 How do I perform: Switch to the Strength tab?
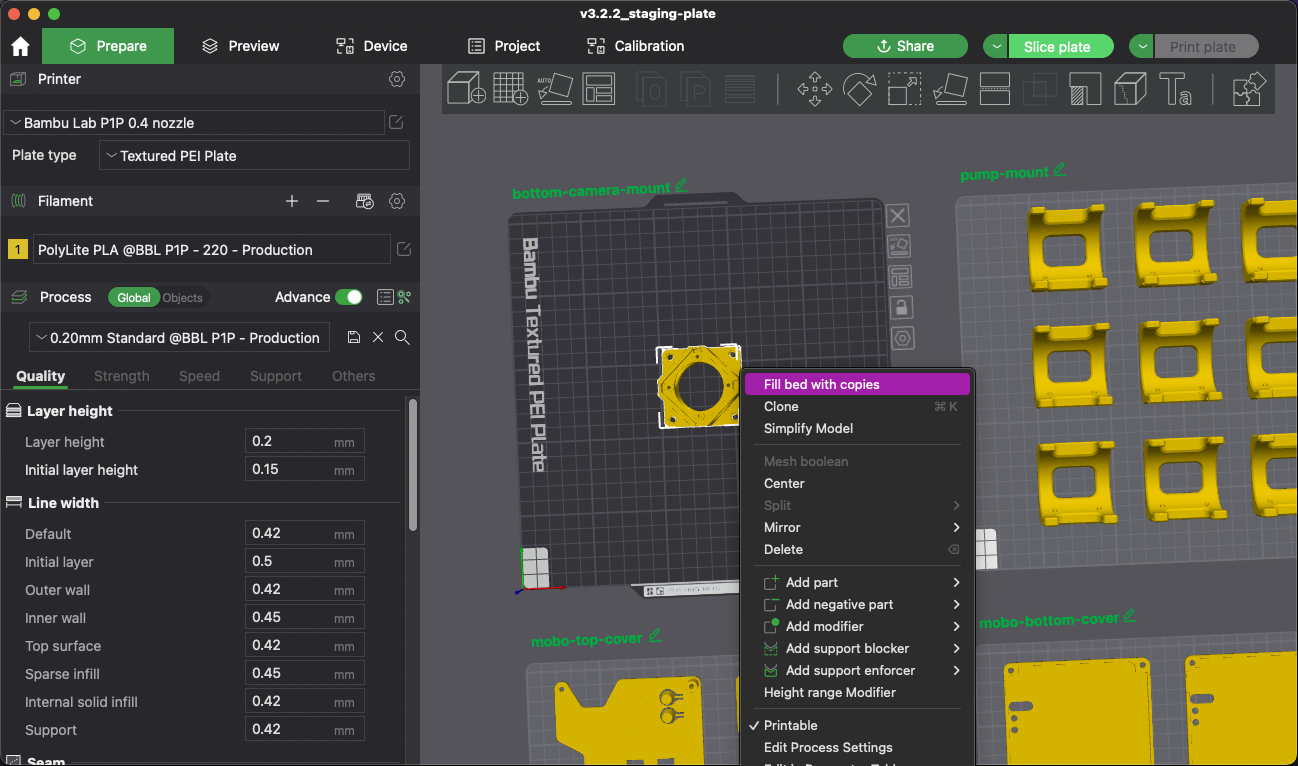coord(122,376)
